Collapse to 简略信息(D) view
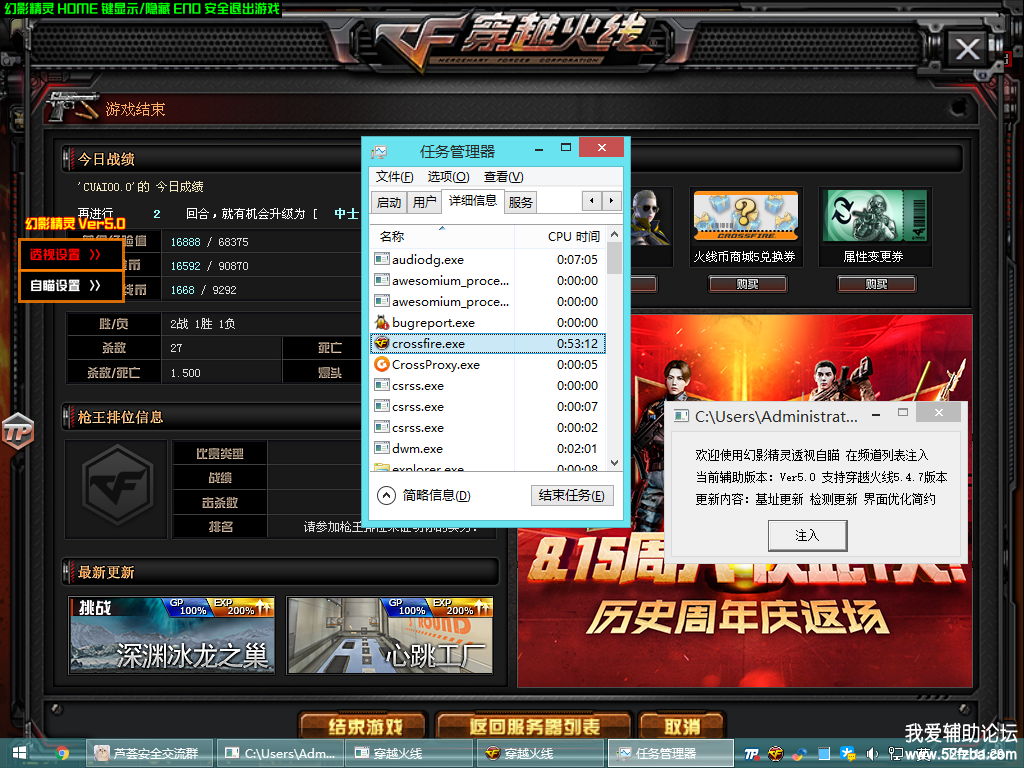 (x=424, y=496)
